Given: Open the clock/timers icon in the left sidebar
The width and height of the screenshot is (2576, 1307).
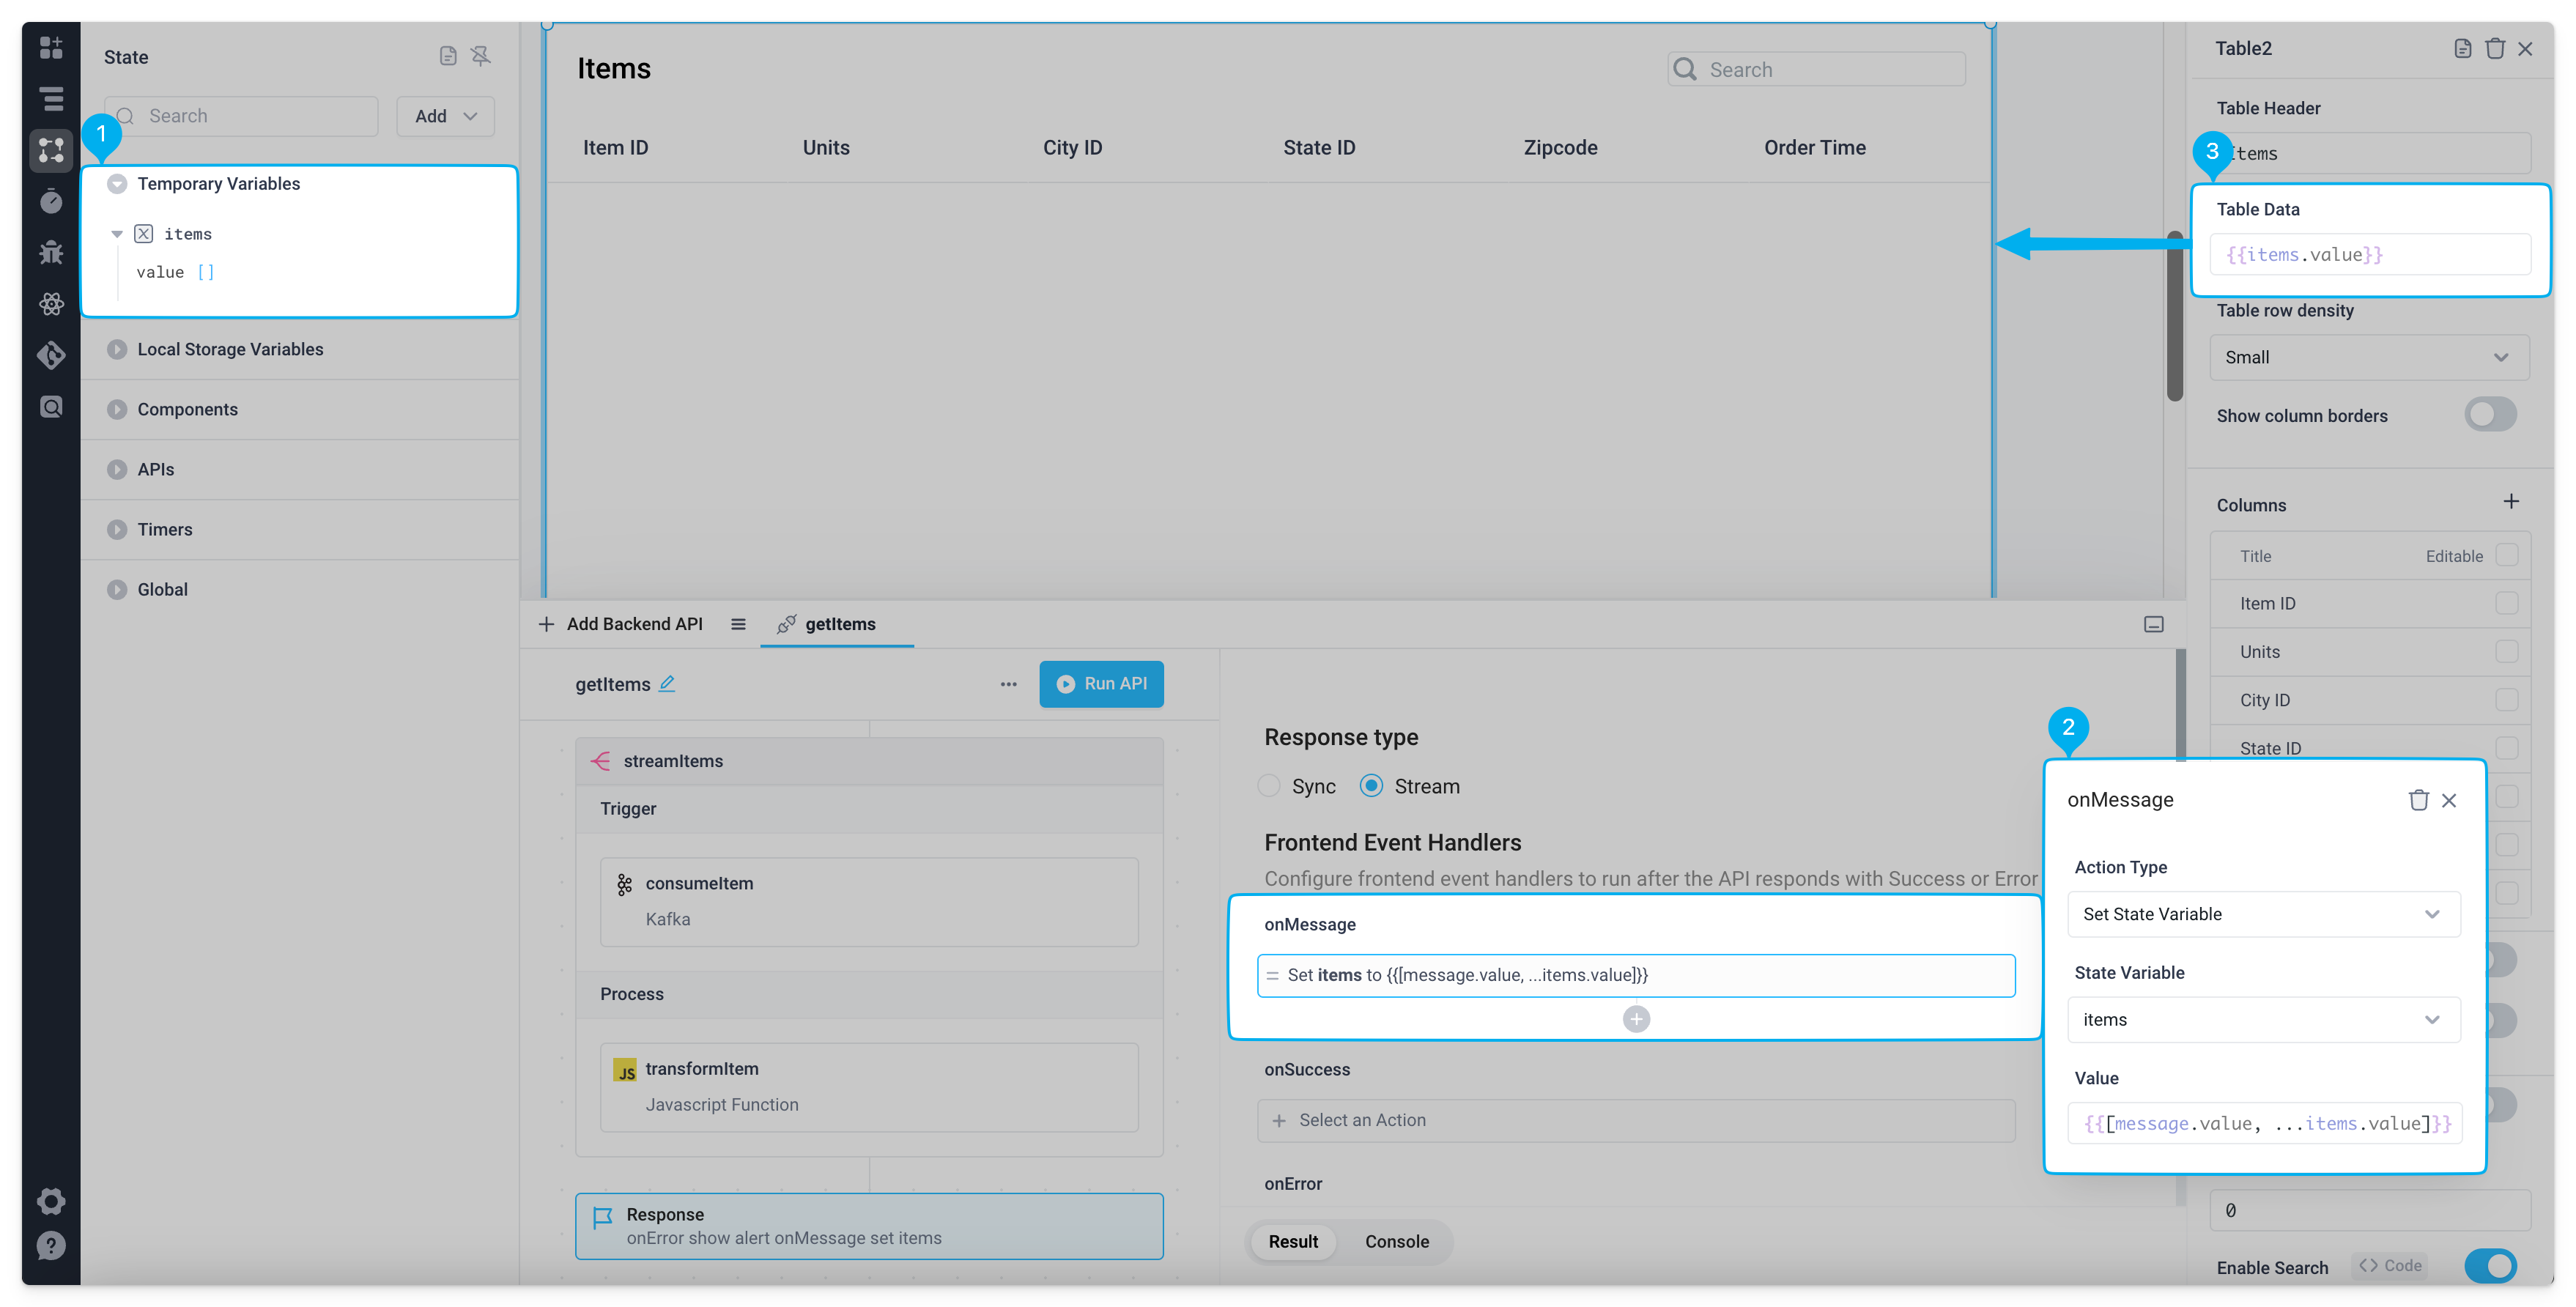Looking at the screenshot, I should coord(51,201).
